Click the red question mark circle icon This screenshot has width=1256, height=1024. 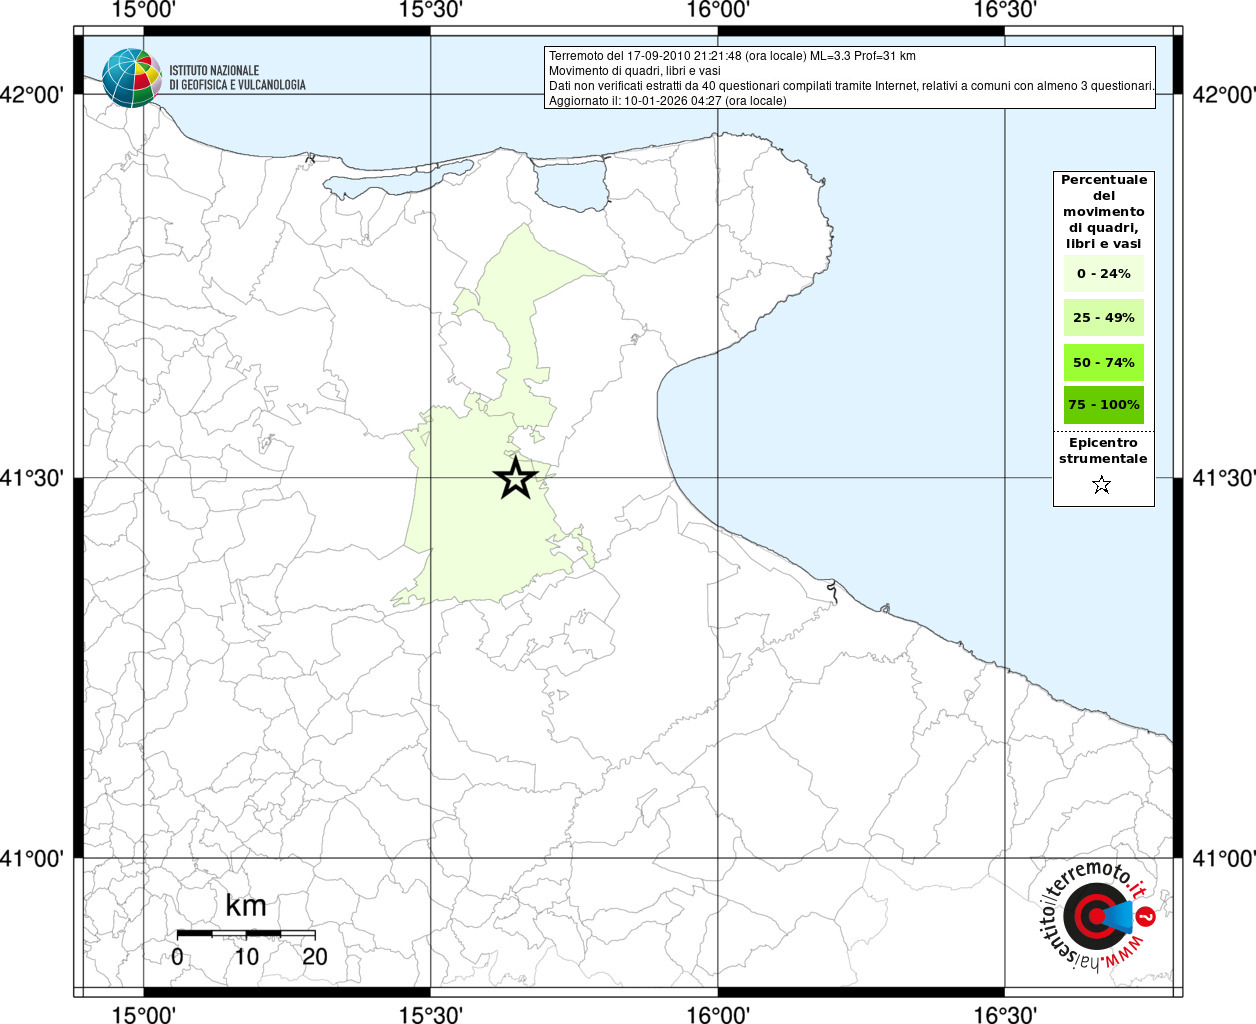click(1147, 915)
